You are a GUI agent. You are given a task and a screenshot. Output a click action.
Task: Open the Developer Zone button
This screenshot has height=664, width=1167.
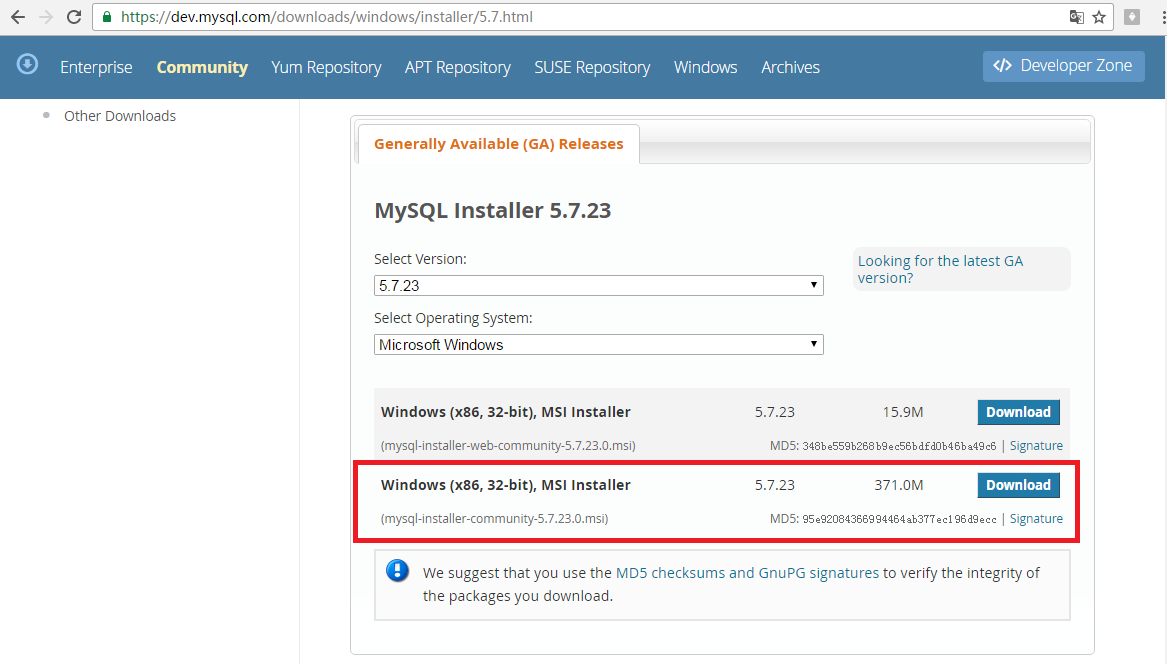(x=1064, y=66)
